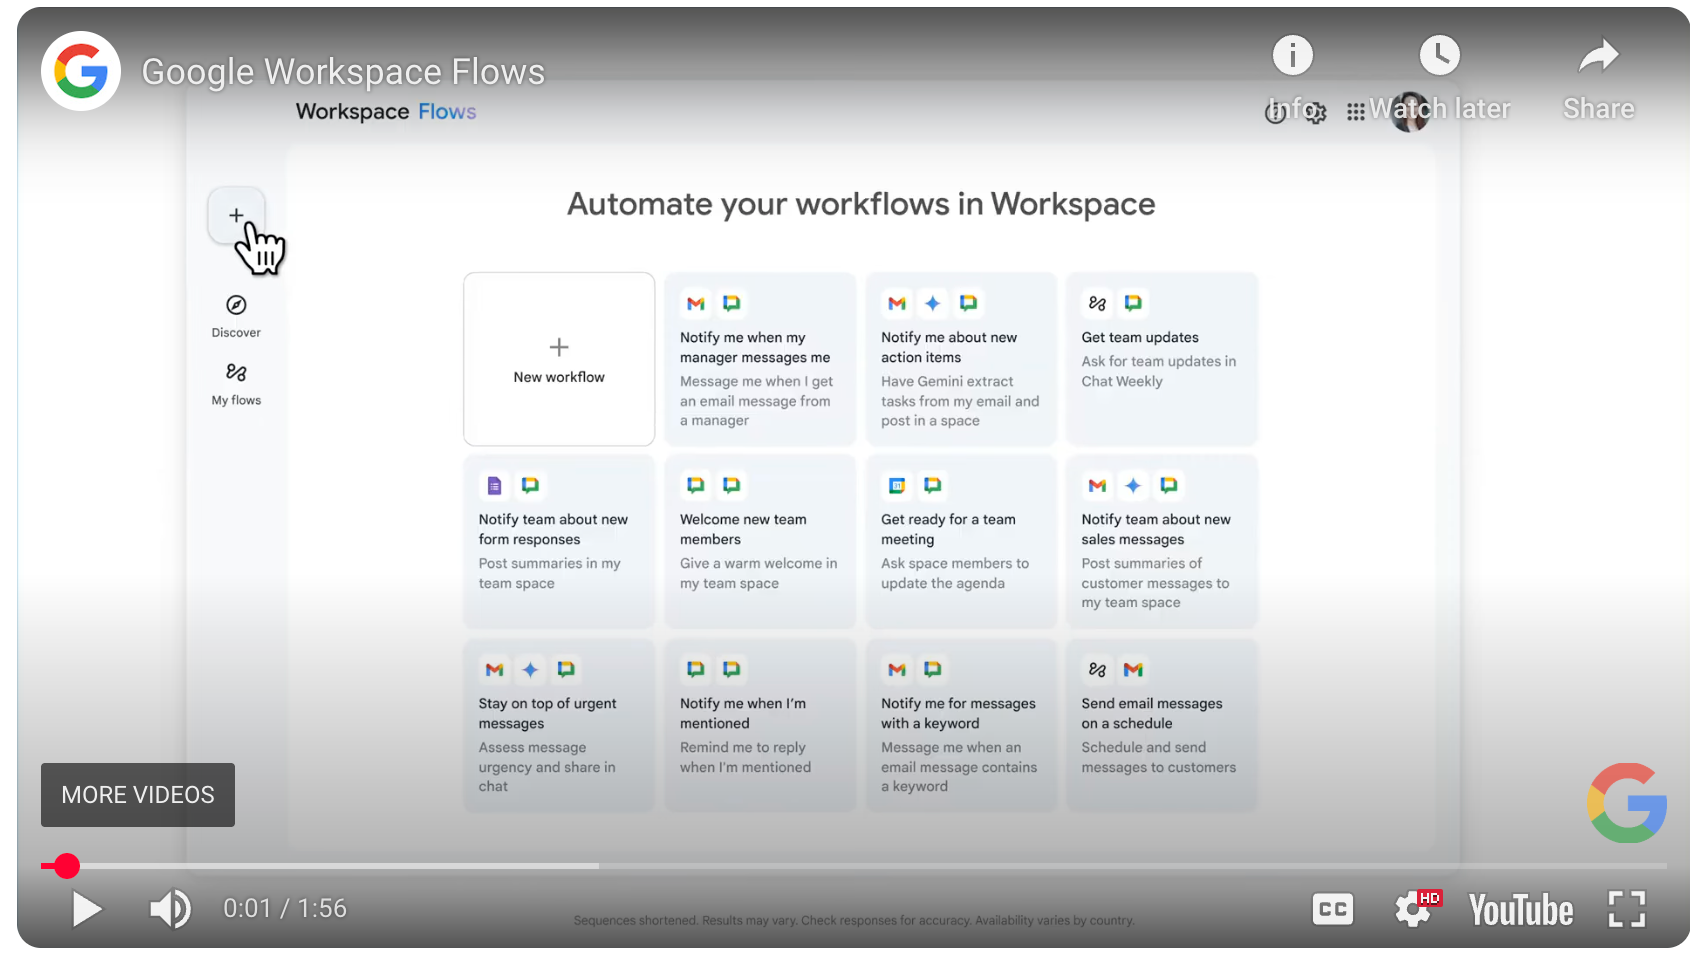The image size is (1702, 954).
Task: Click the video progress bar scrubber
Action: click(67, 866)
